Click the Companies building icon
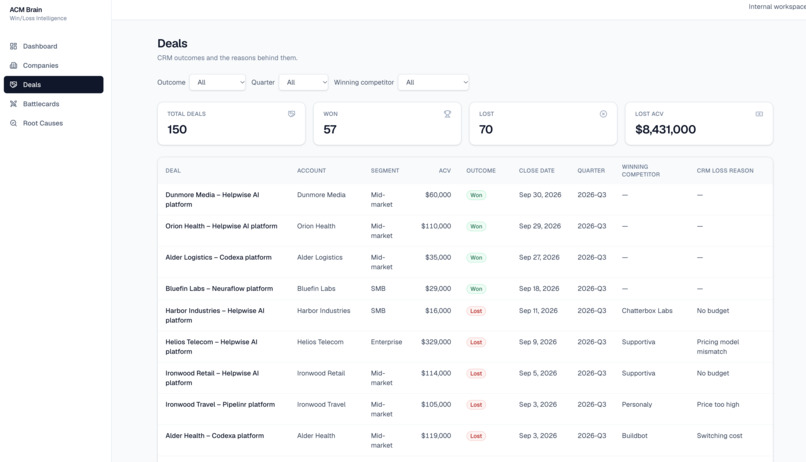Viewport: 806px width, 462px height. point(13,65)
